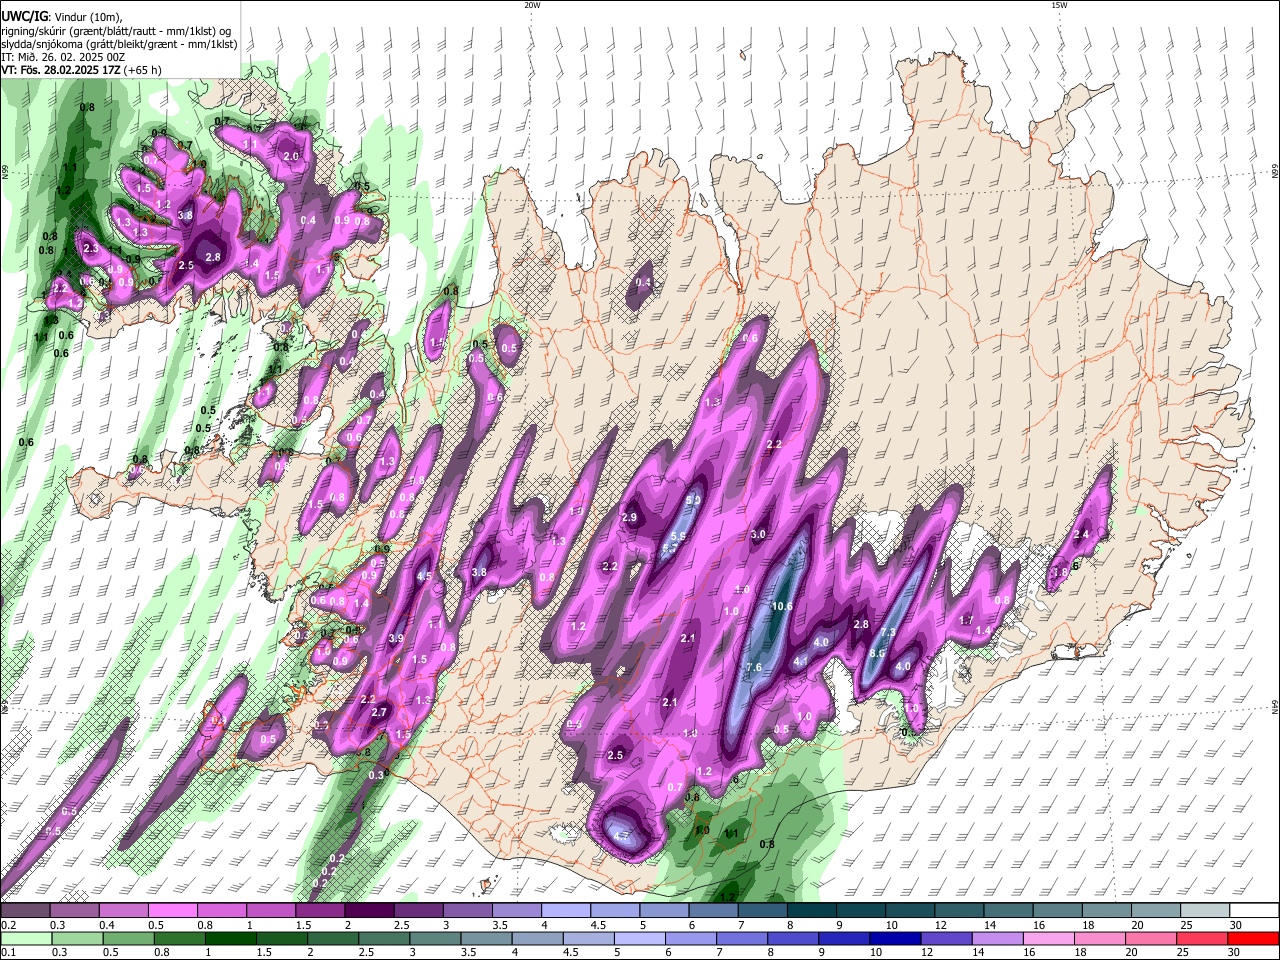The height and width of the screenshot is (960, 1280).
Task: Click the 2.9 precipitation label
Action: click(629, 518)
